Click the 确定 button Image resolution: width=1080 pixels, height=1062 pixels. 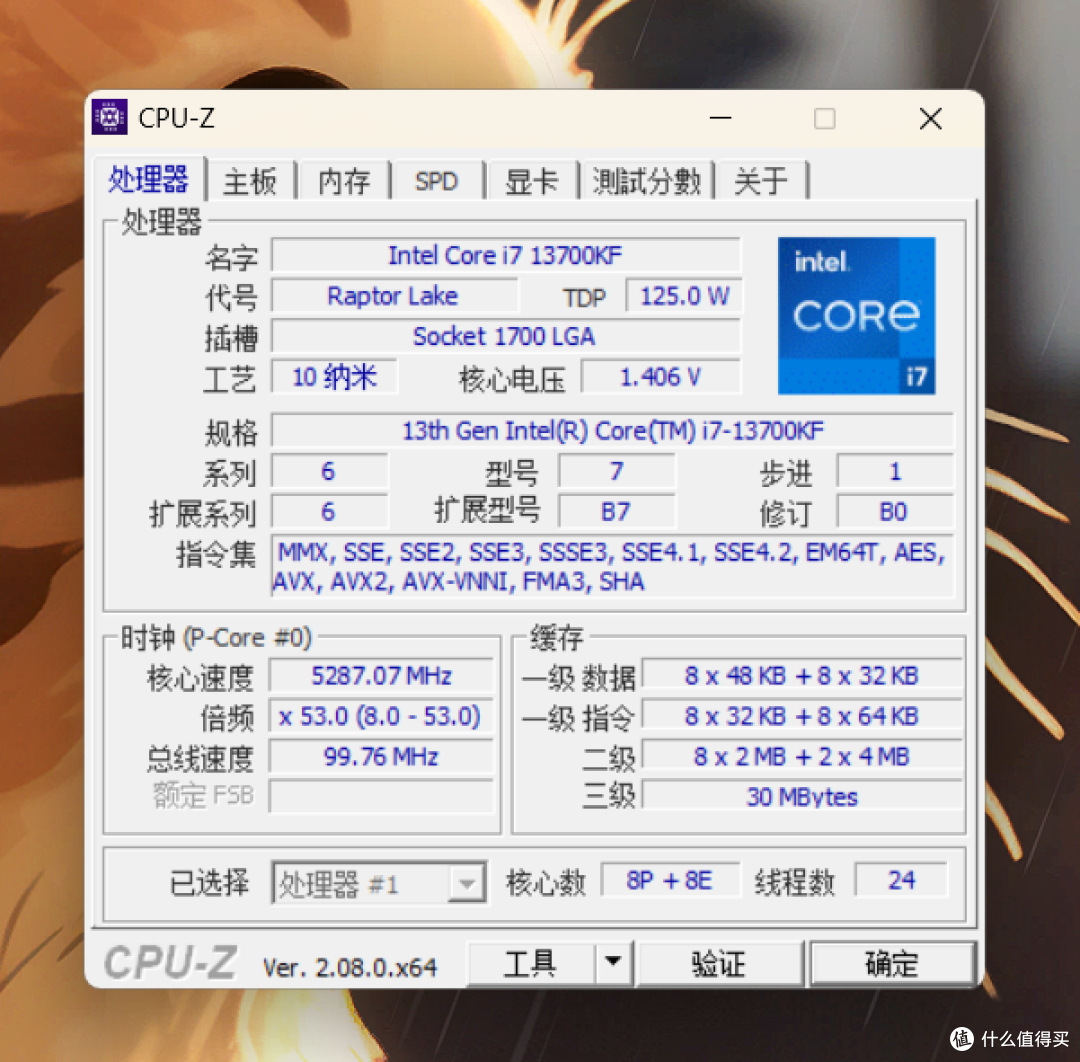click(x=892, y=963)
